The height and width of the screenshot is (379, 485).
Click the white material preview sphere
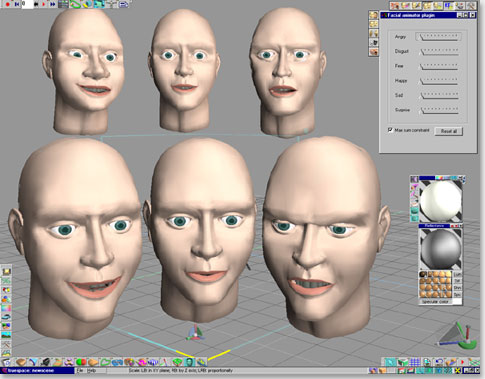(441, 201)
